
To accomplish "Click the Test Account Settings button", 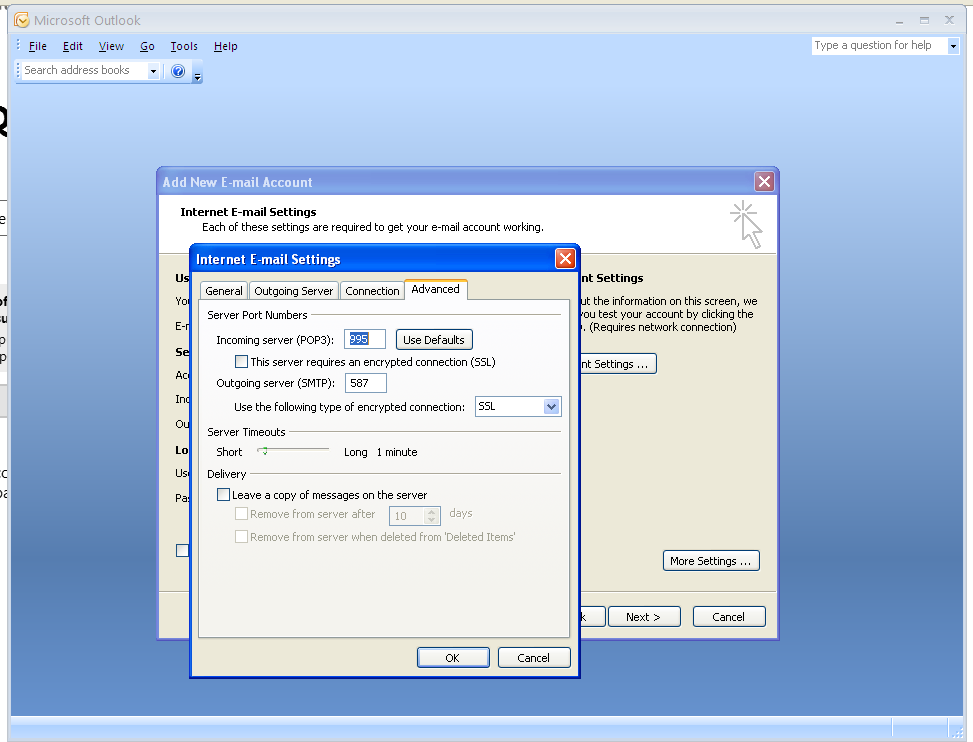I will pyautogui.click(x=618, y=364).
